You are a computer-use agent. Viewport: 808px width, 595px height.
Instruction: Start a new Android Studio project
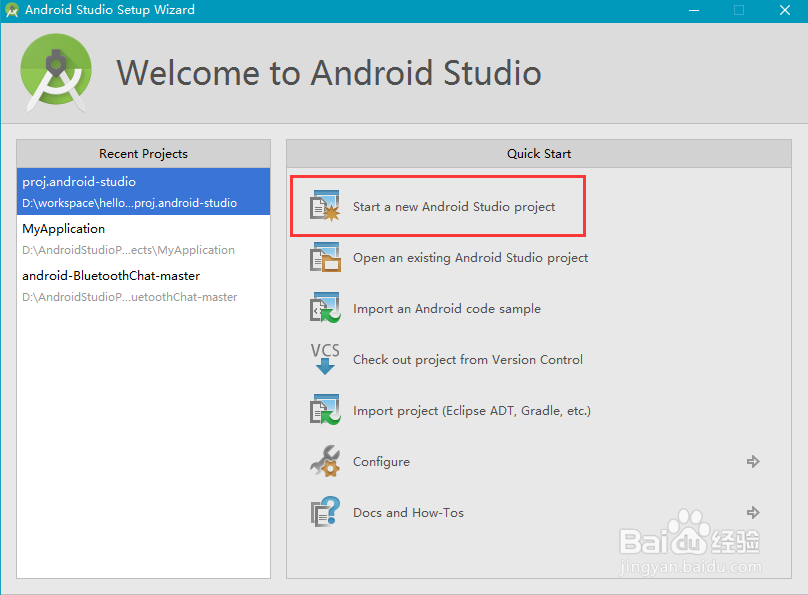(x=454, y=207)
